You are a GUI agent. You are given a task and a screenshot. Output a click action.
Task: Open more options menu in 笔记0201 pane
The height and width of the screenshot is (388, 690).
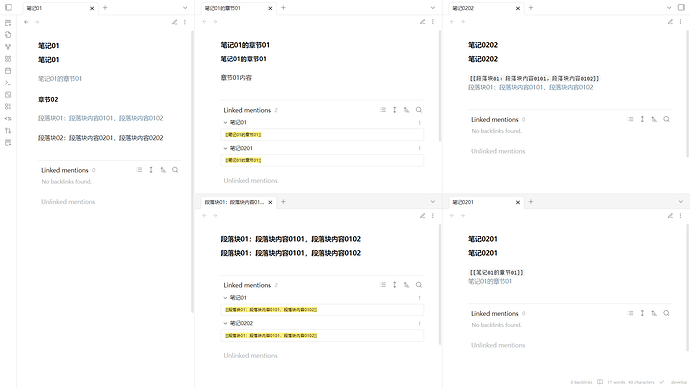(680, 216)
